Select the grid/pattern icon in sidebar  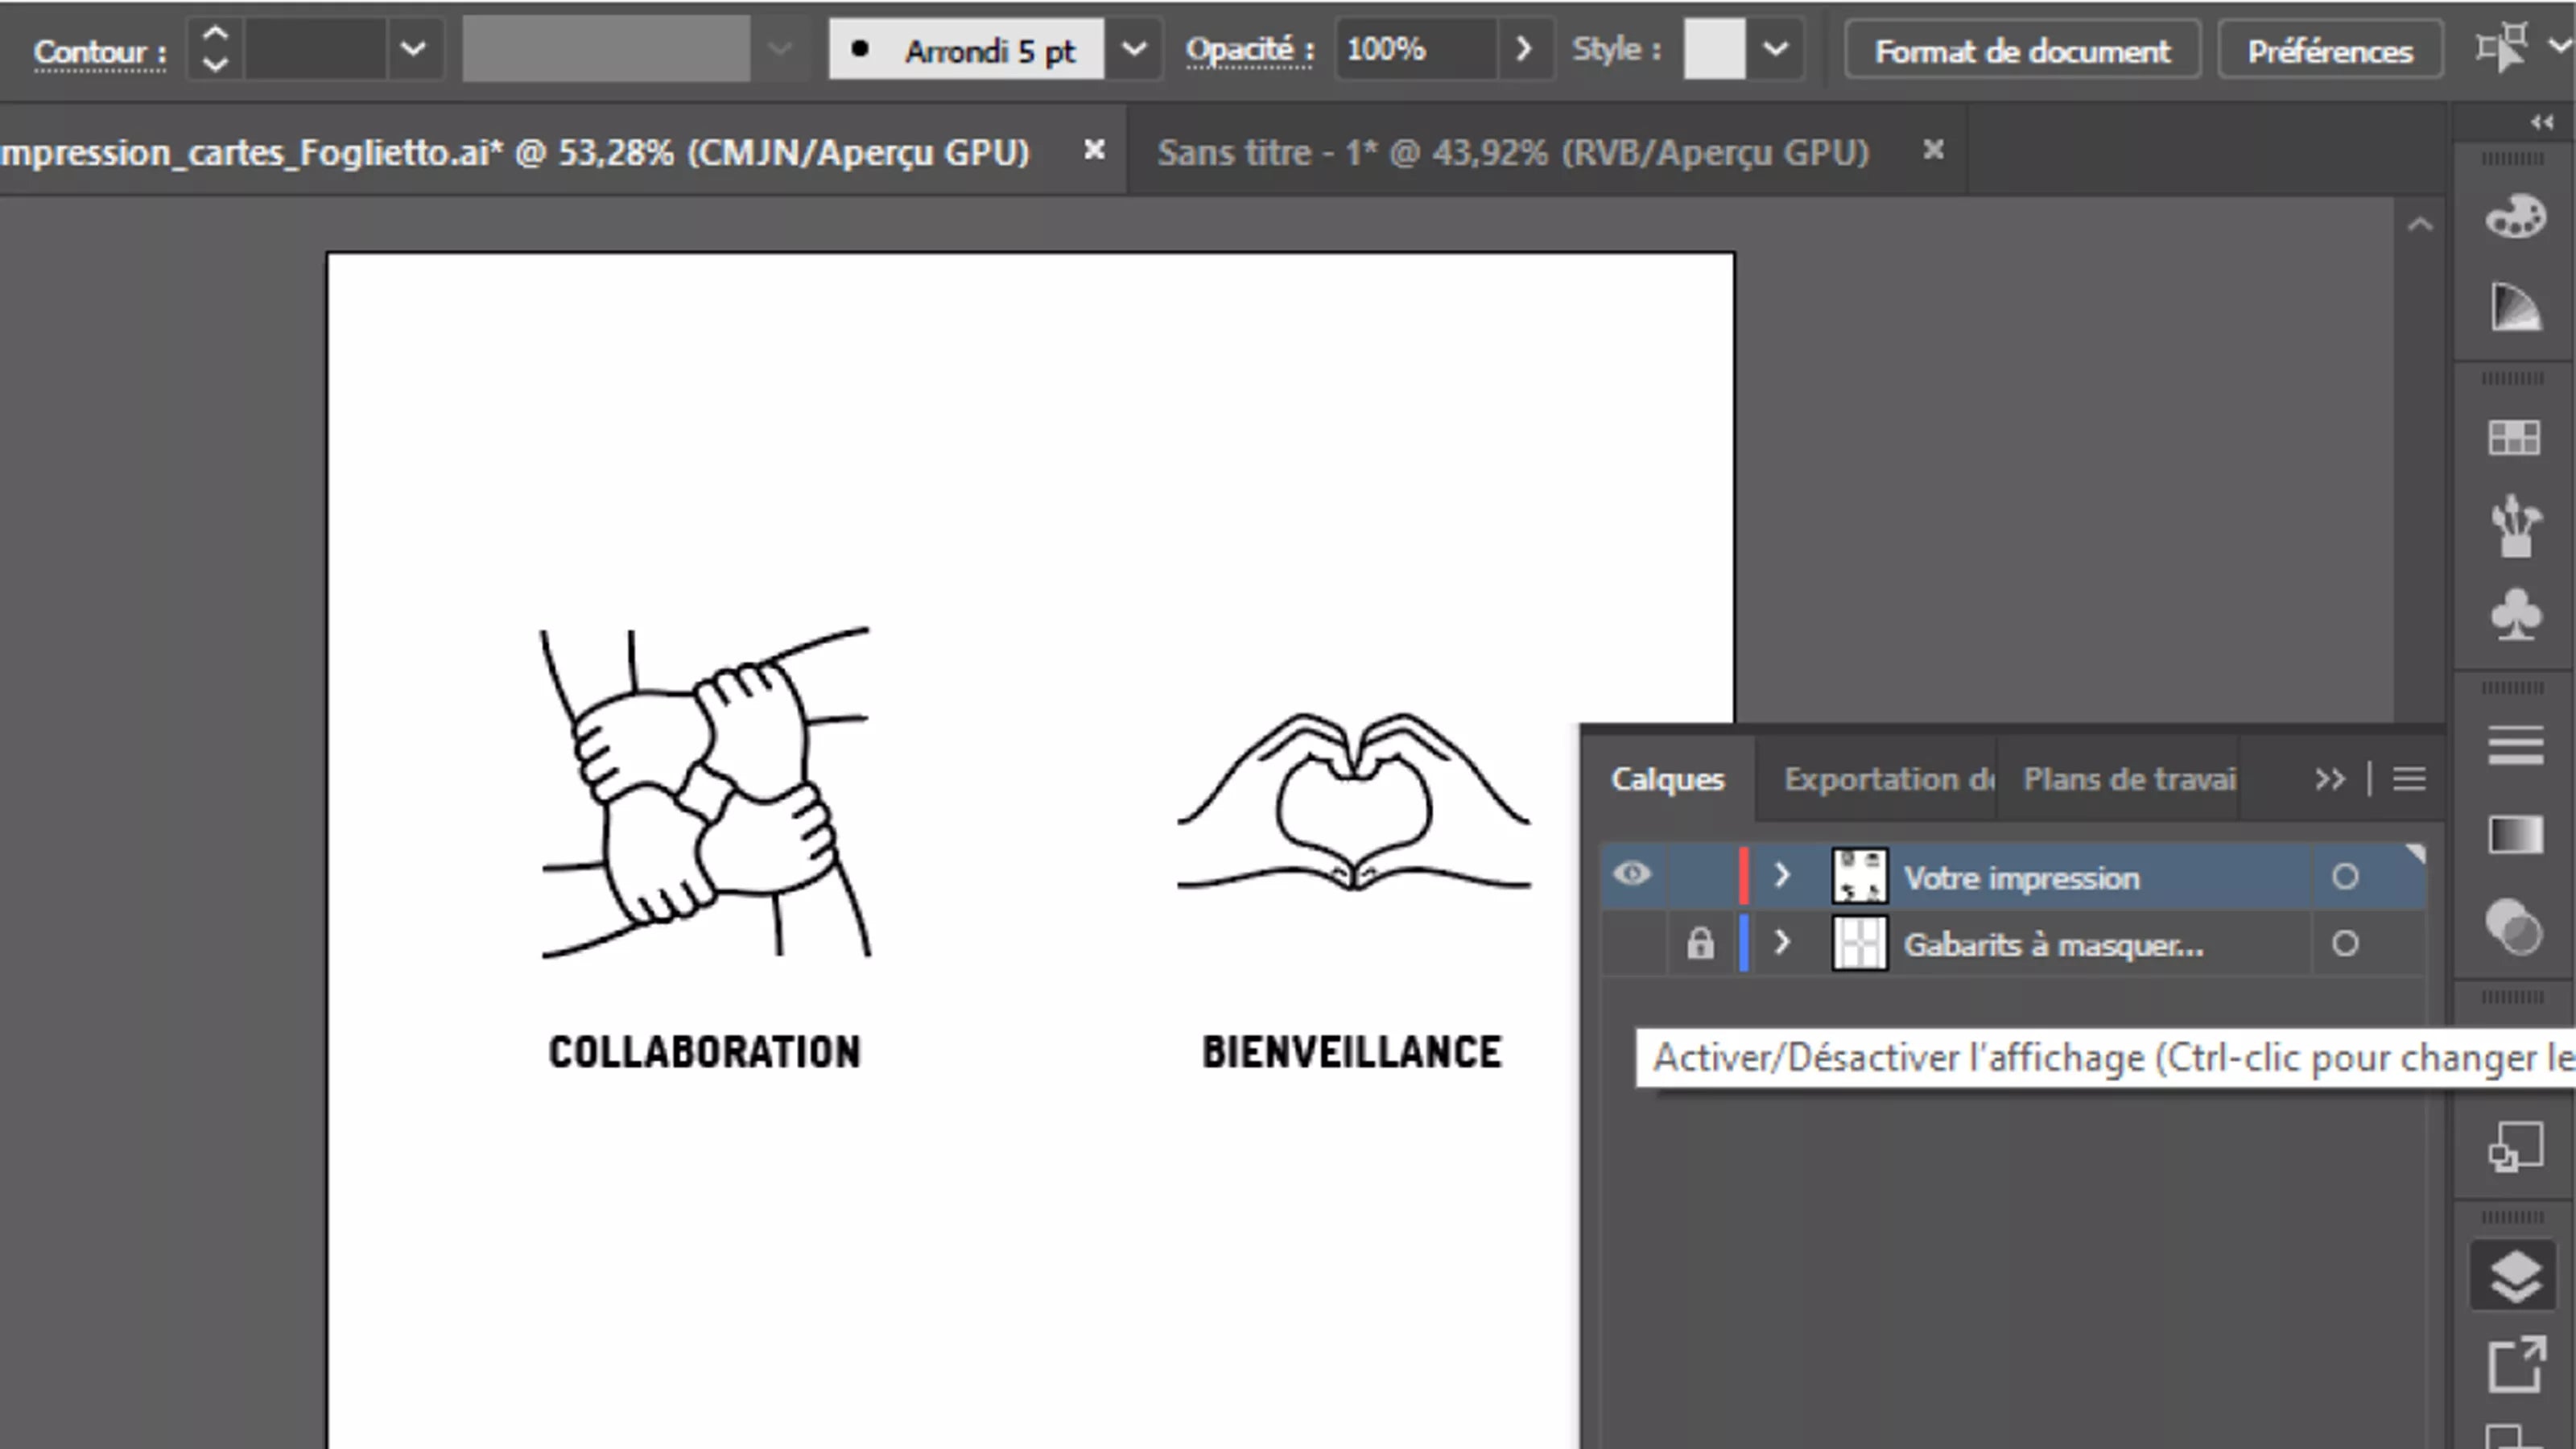(x=2514, y=437)
